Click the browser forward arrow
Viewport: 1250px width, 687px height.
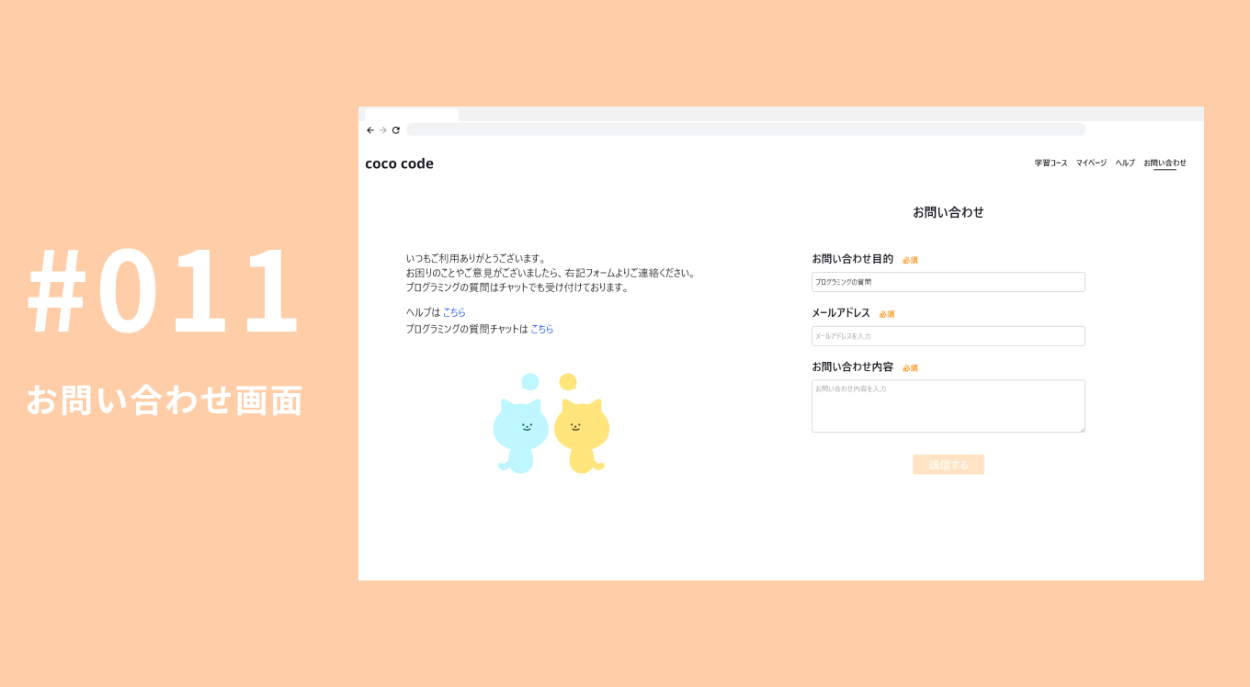pyautogui.click(x=383, y=130)
